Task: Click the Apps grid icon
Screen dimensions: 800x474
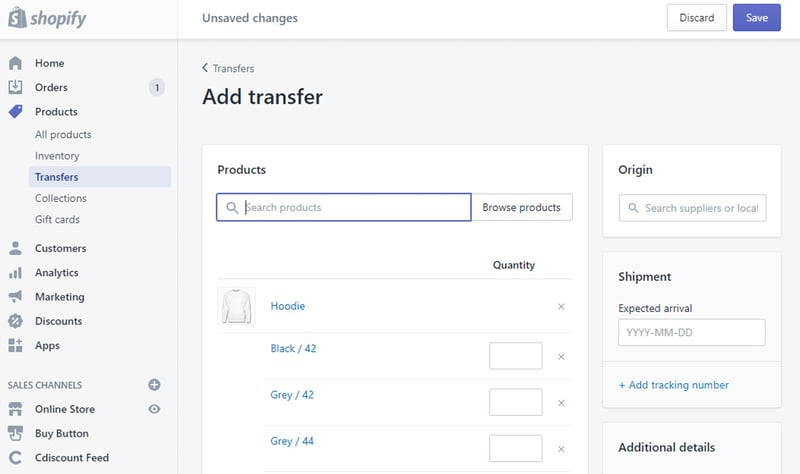Action: tap(15, 345)
